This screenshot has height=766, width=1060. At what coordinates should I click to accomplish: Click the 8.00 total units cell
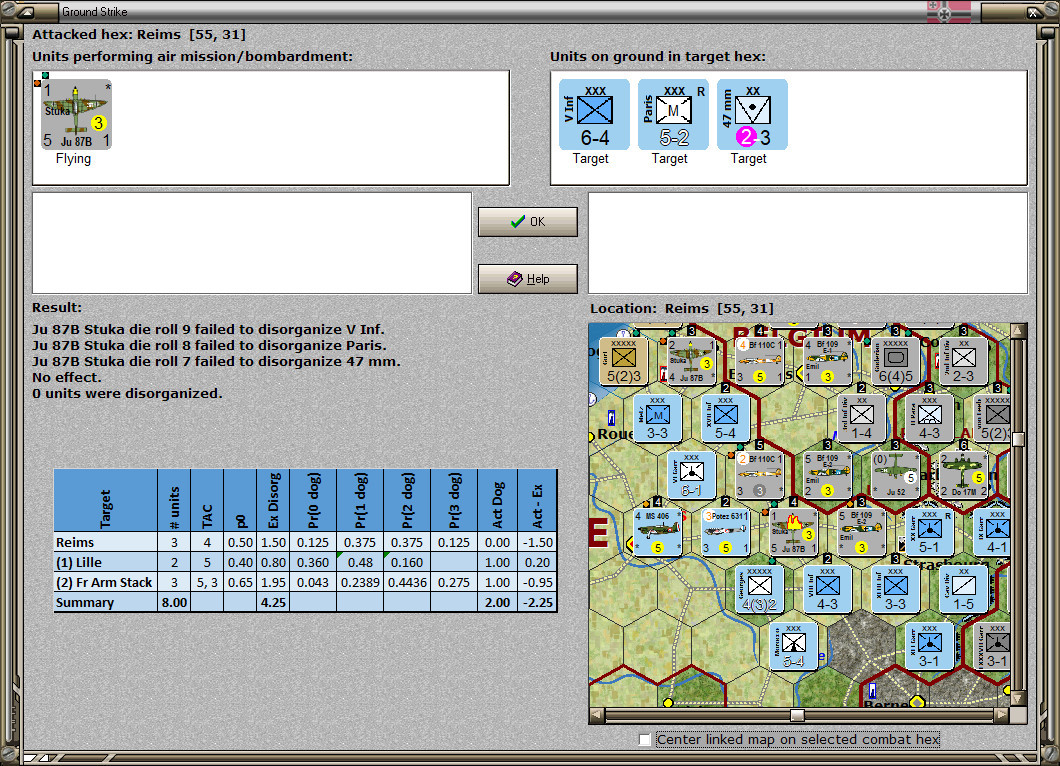pyautogui.click(x=174, y=602)
